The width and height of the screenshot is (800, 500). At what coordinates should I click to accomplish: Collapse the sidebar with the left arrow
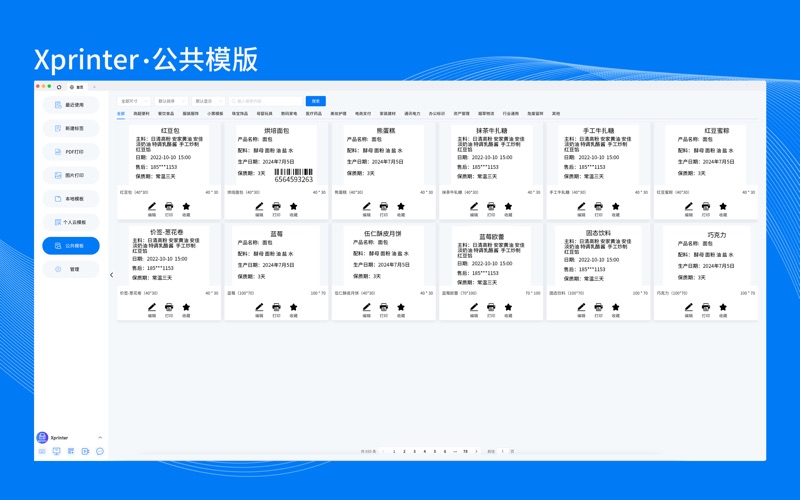112,275
